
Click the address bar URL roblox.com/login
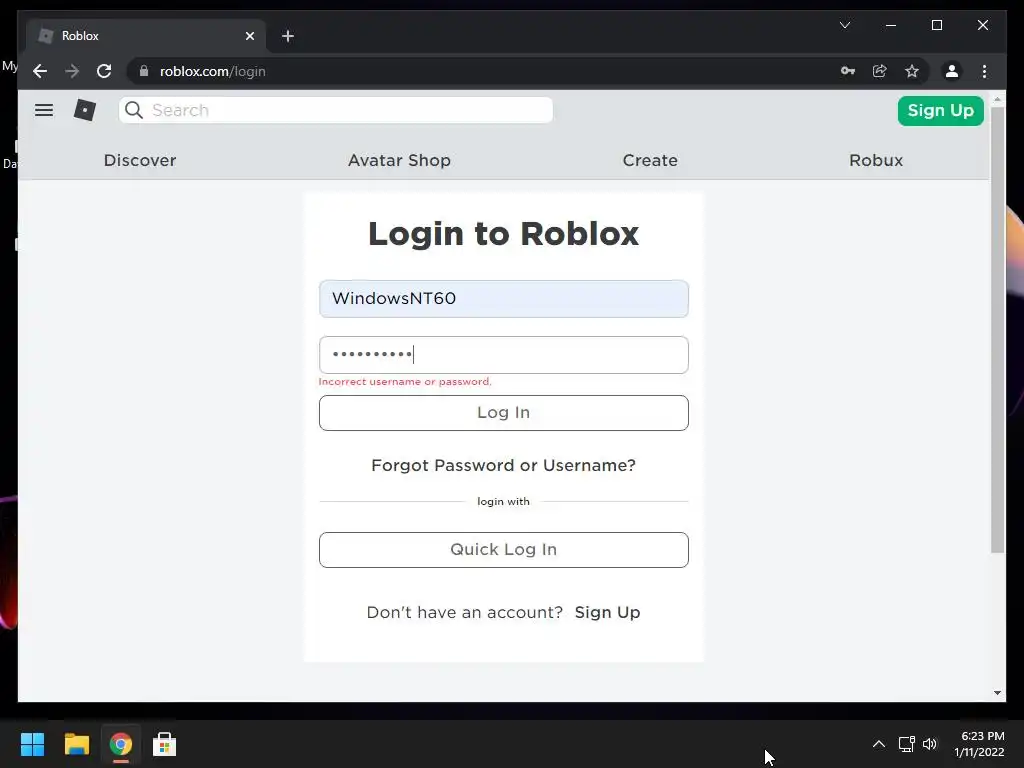tap(213, 71)
